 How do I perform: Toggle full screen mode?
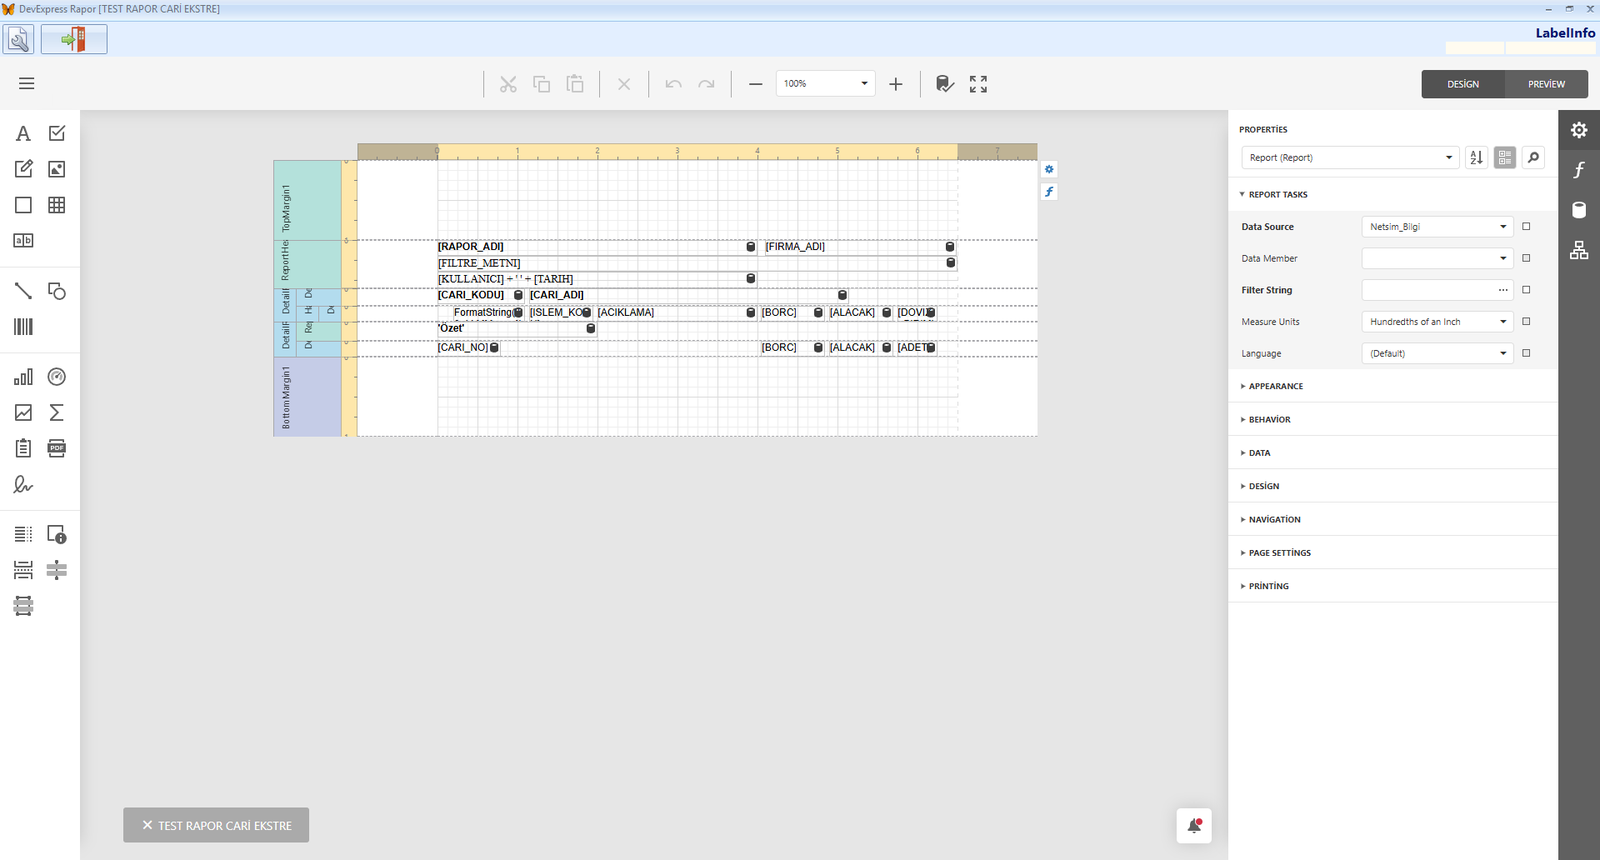978,84
